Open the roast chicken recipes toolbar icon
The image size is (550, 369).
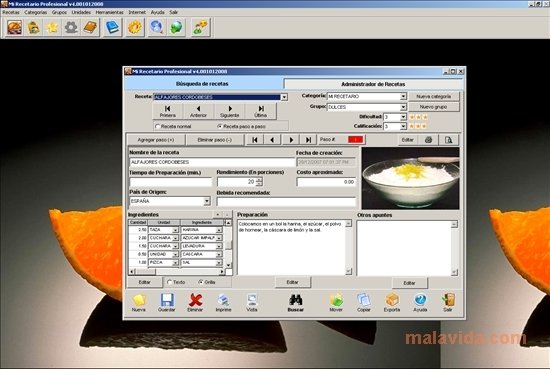[x=14, y=27]
